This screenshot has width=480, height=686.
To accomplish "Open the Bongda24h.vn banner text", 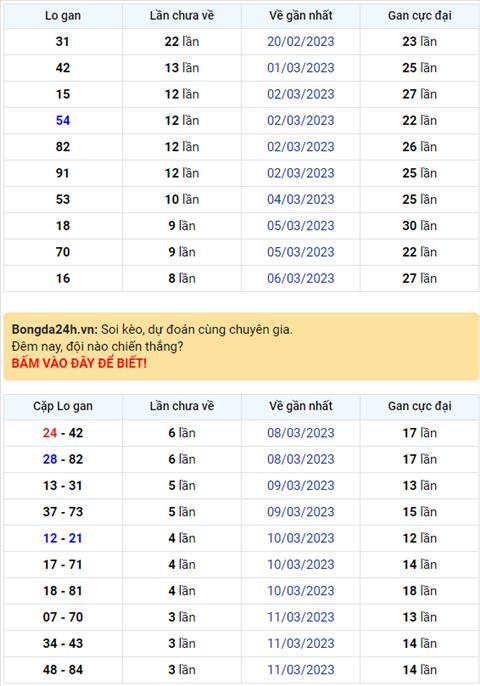I will [152, 329].
